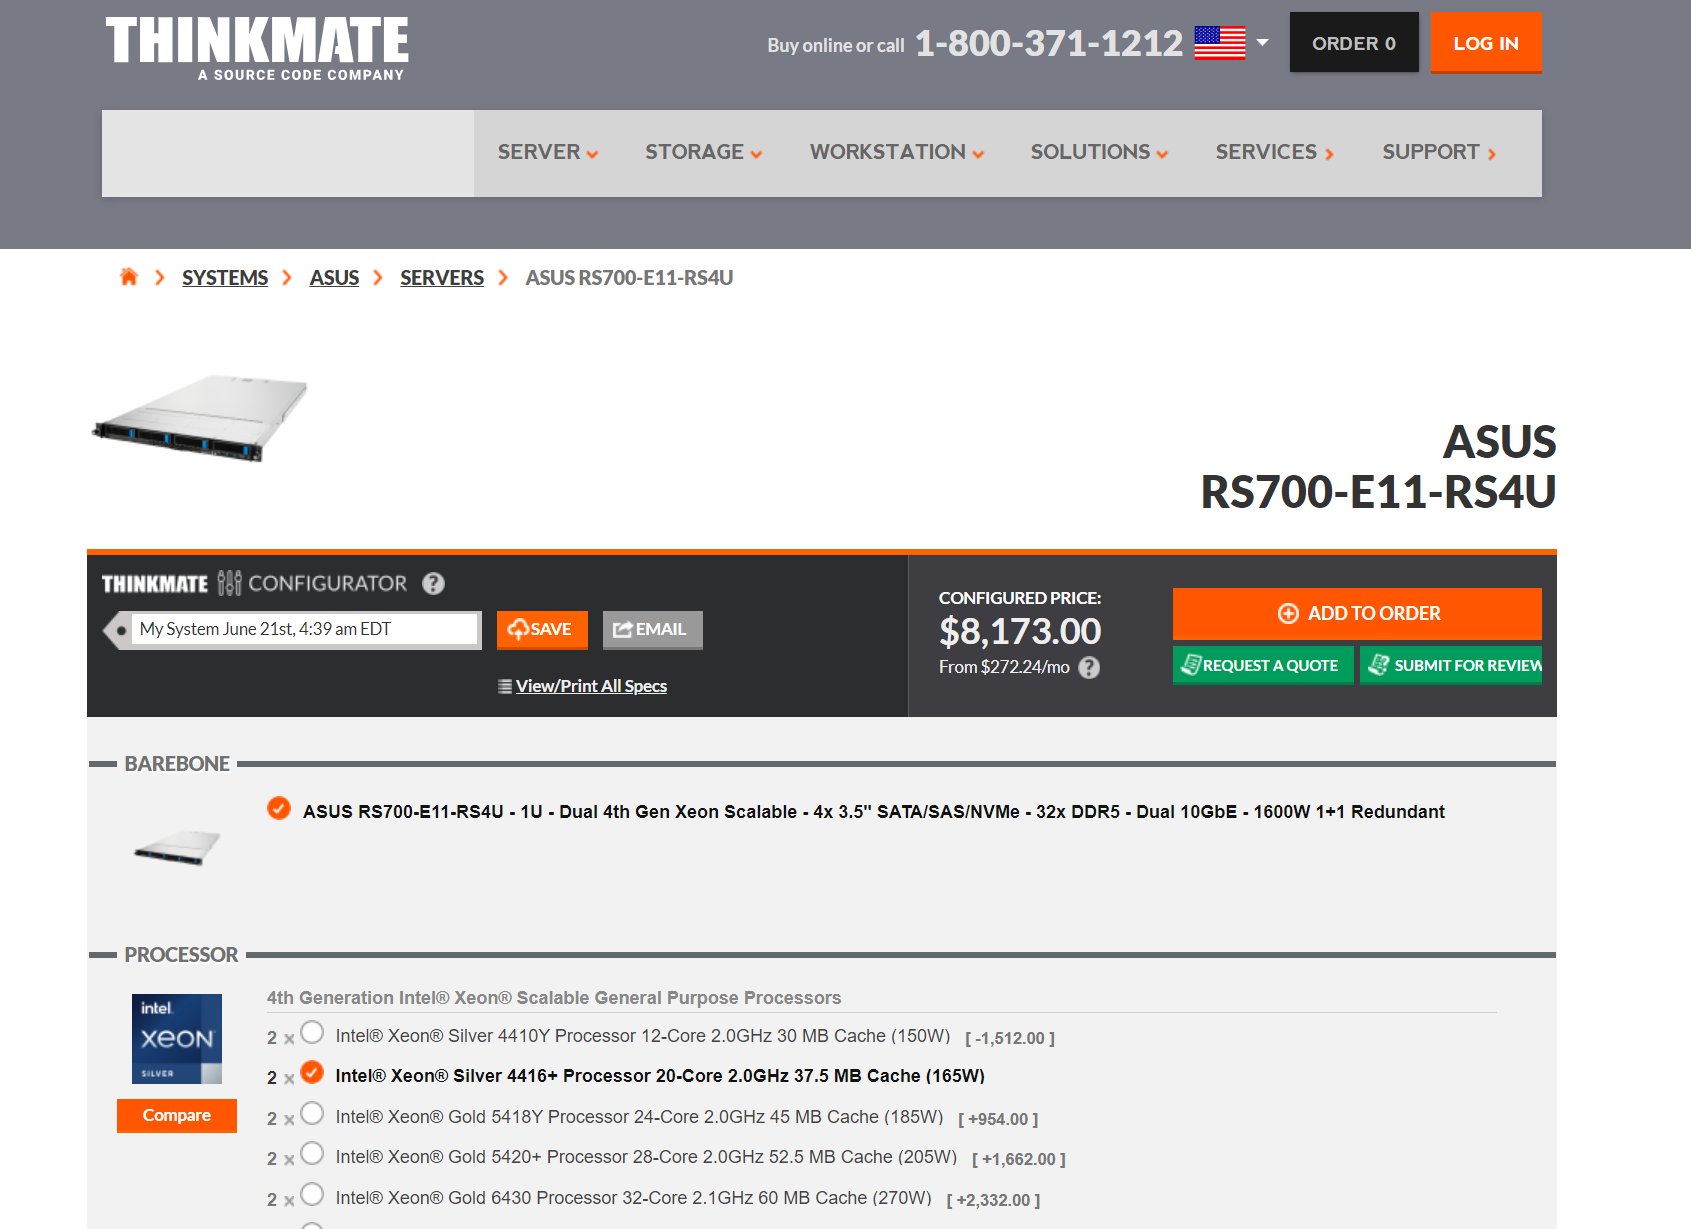Click the configurator help question icon

pyautogui.click(x=433, y=583)
